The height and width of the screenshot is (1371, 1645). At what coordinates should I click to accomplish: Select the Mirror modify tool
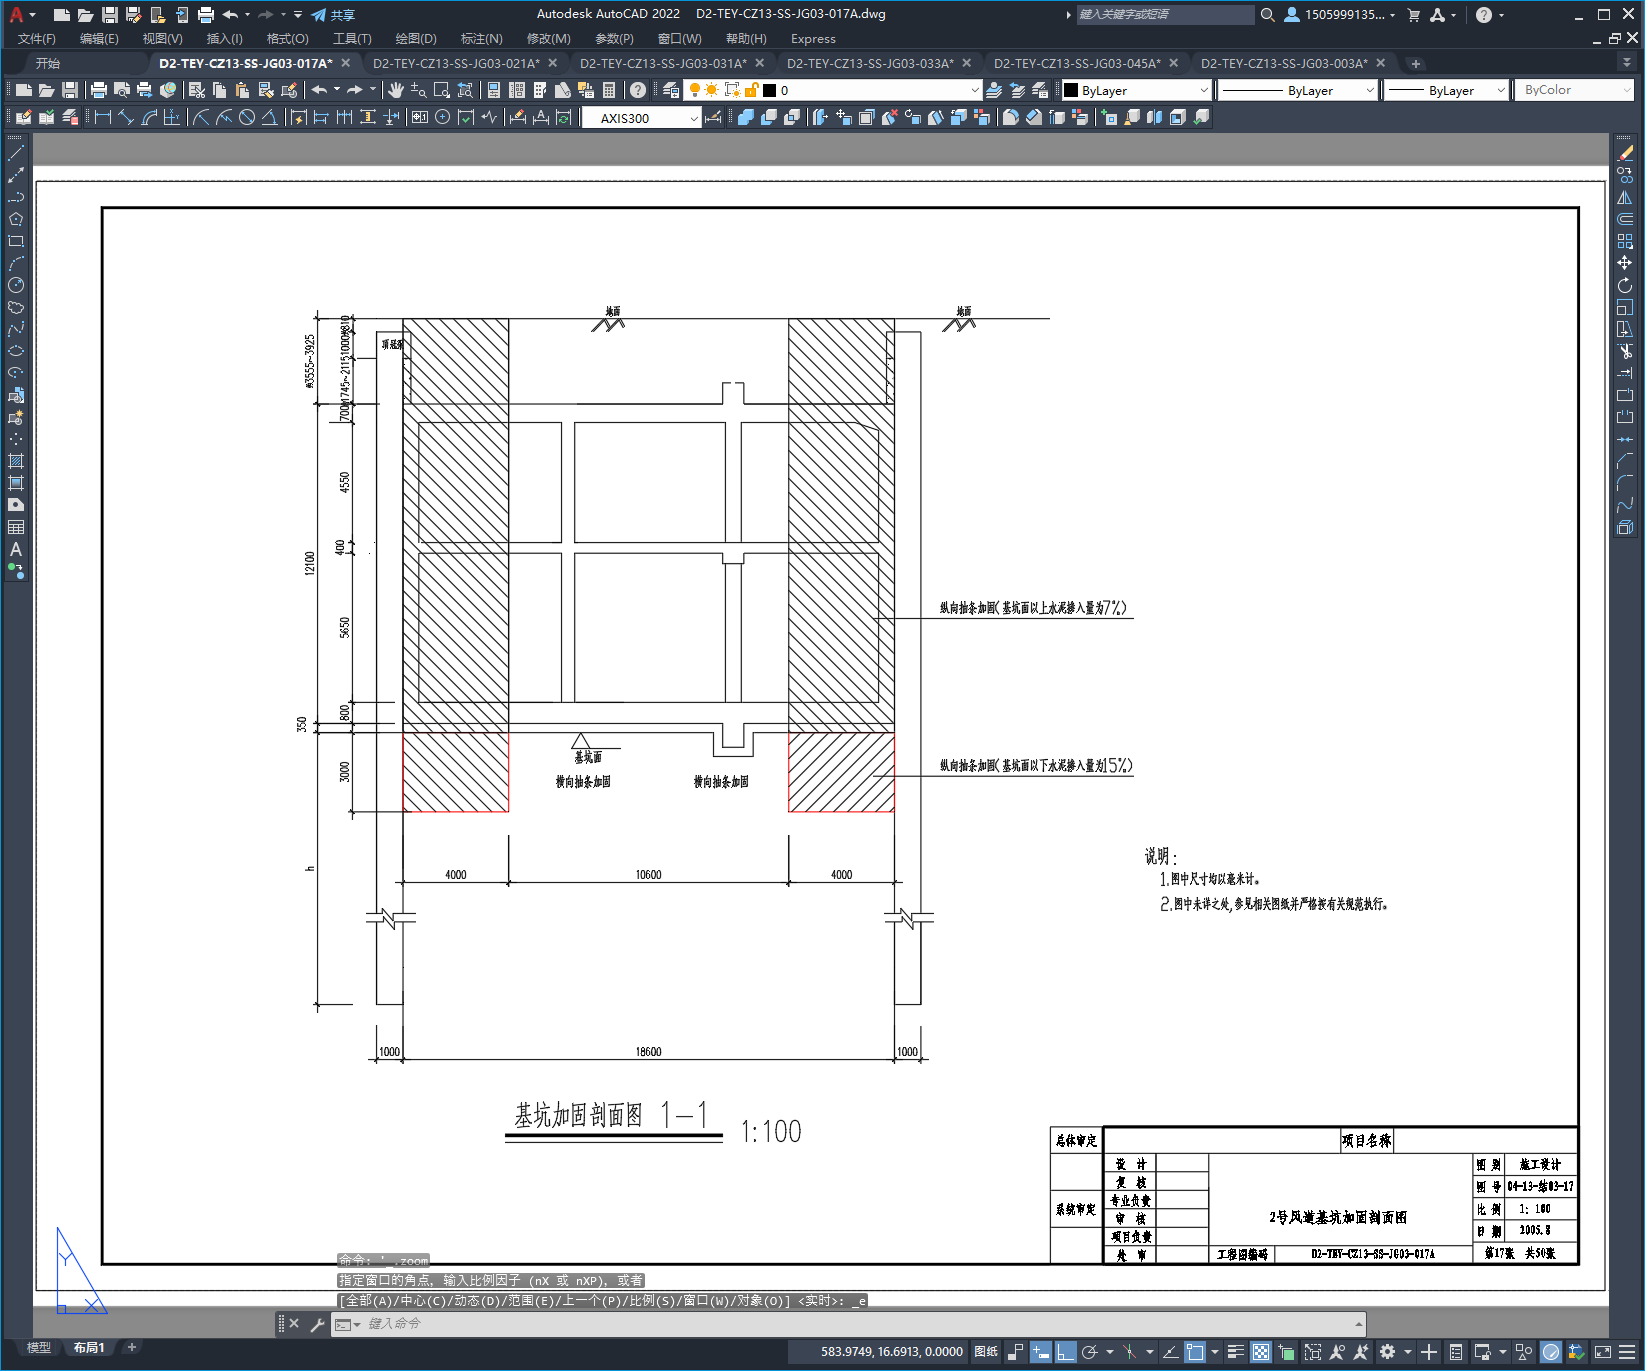1625,197
